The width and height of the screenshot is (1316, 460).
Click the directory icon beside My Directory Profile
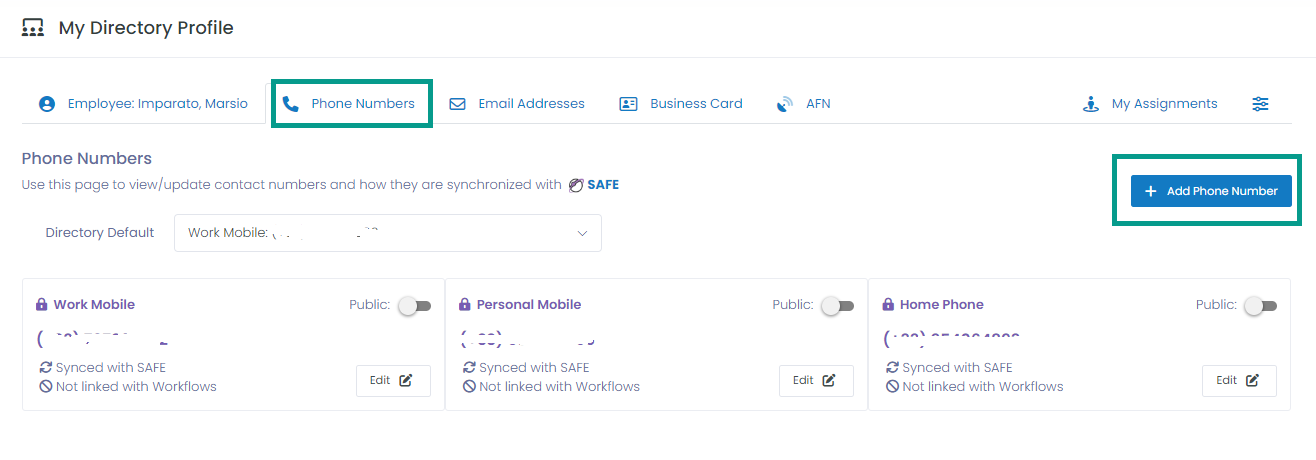coord(33,28)
